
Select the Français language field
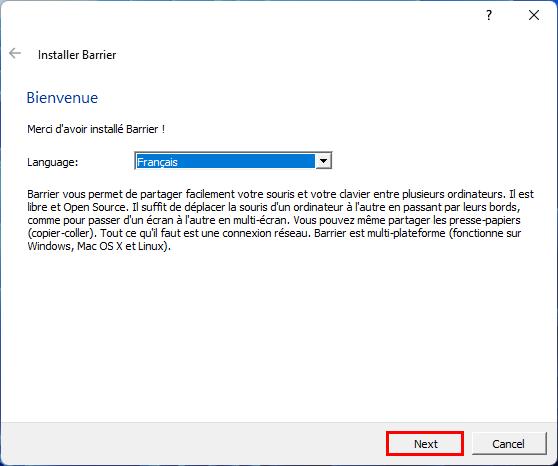233,161
